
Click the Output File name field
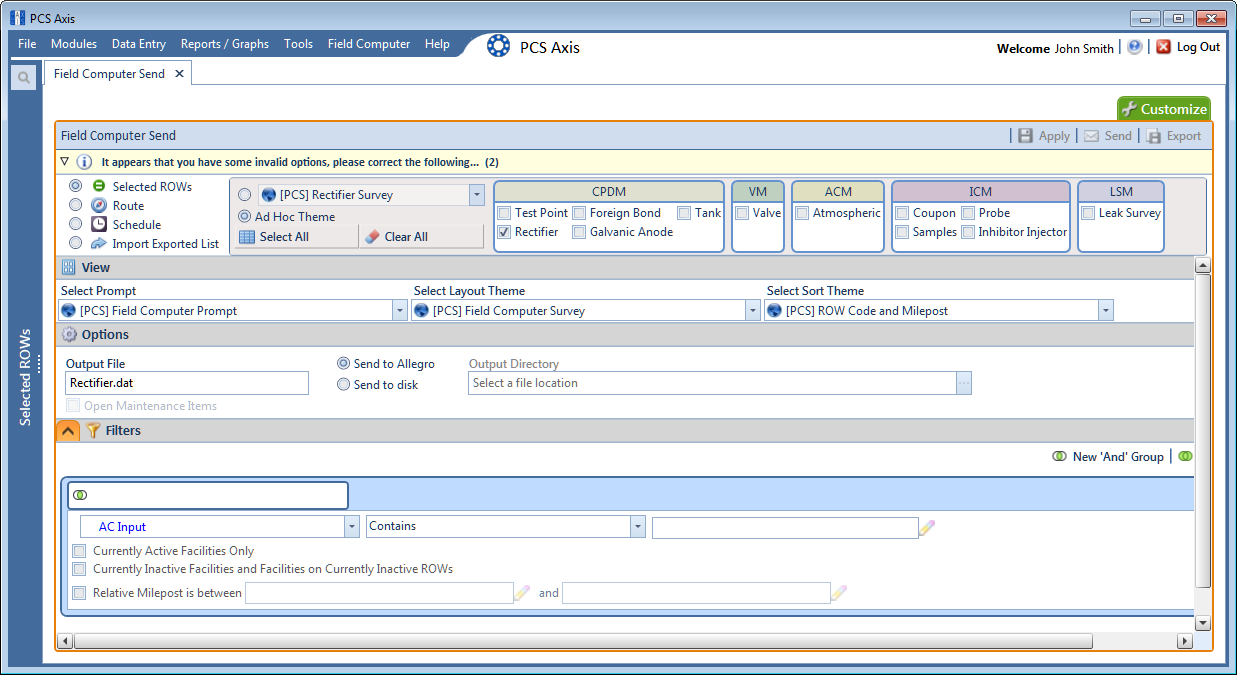tap(187, 383)
